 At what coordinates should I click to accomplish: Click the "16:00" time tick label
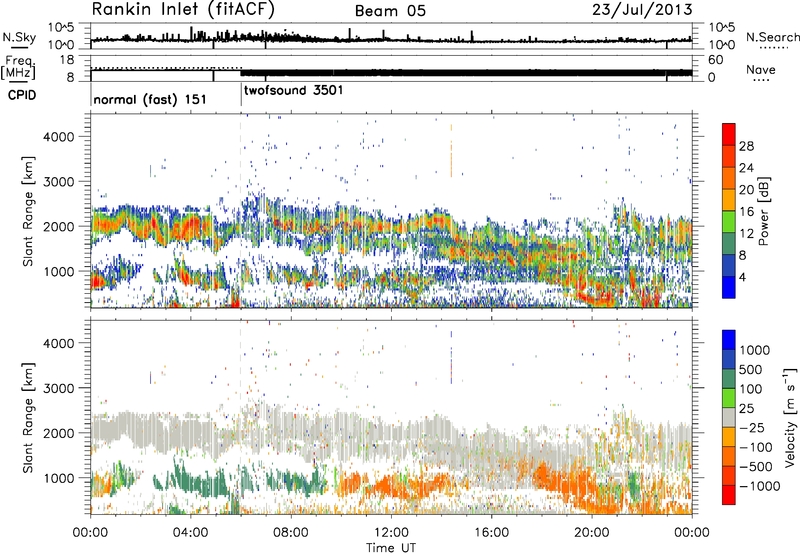click(x=491, y=533)
